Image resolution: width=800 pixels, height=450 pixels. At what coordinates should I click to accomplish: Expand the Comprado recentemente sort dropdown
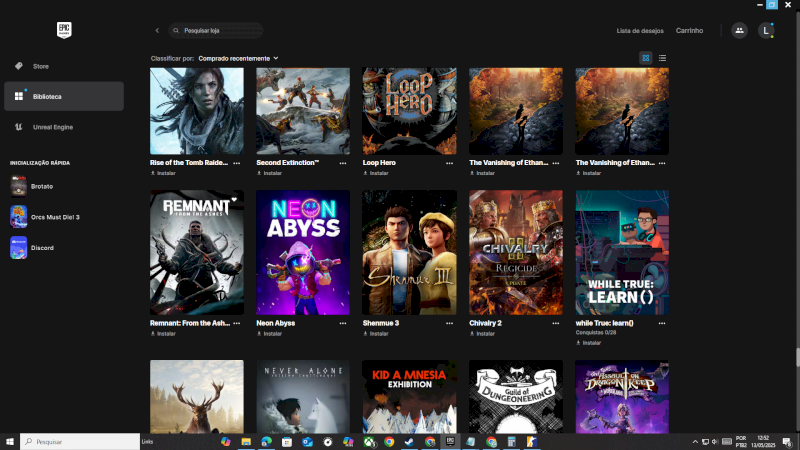(238, 59)
